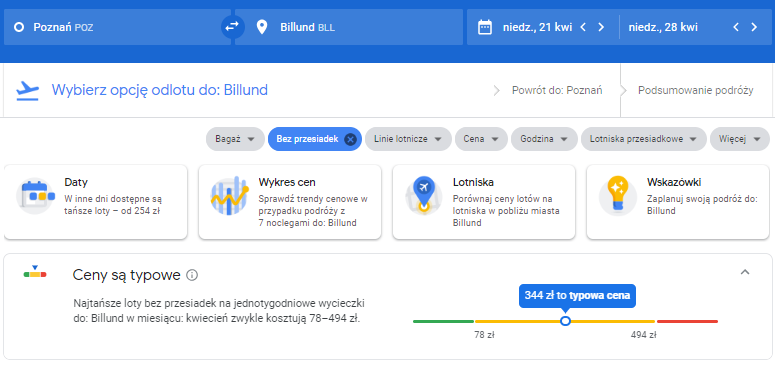Edit the Poznań POZ origin field
Viewport: 775px width, 366px height.
117,27
